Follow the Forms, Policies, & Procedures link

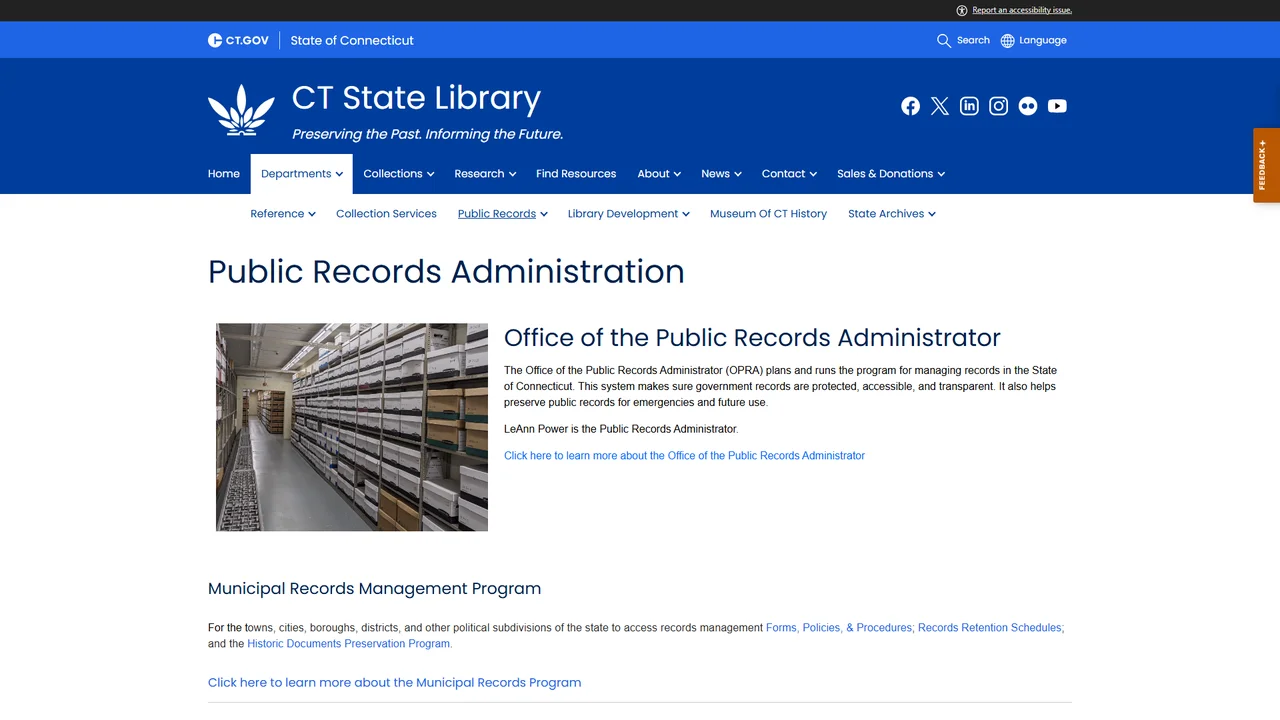coord(839,628)
